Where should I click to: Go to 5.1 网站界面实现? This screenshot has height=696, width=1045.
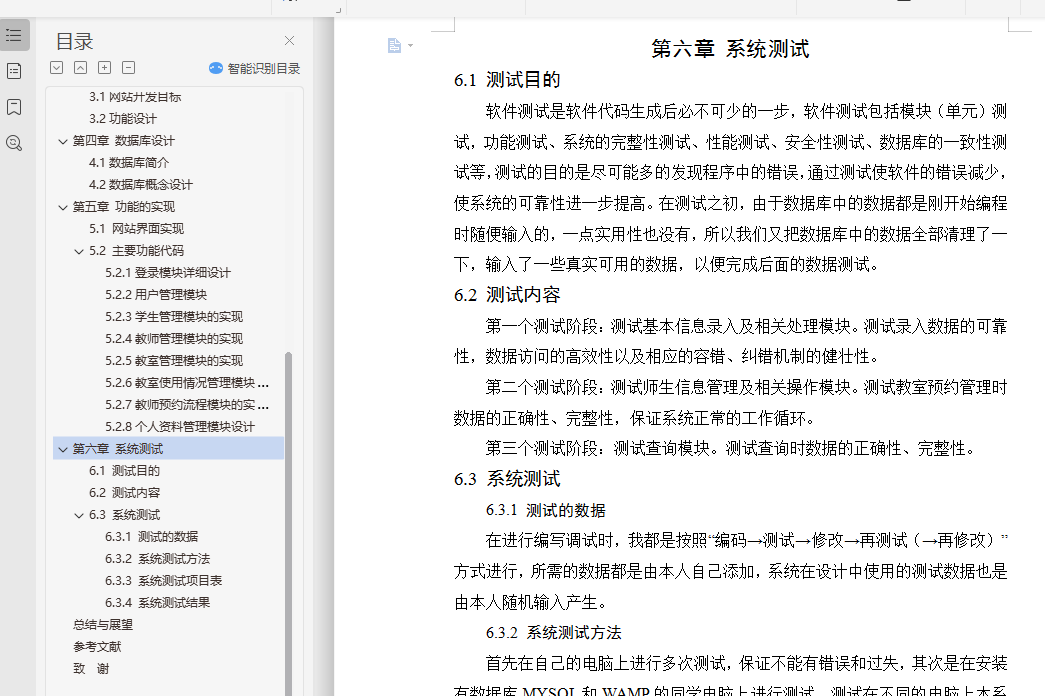tap(137, 229)
